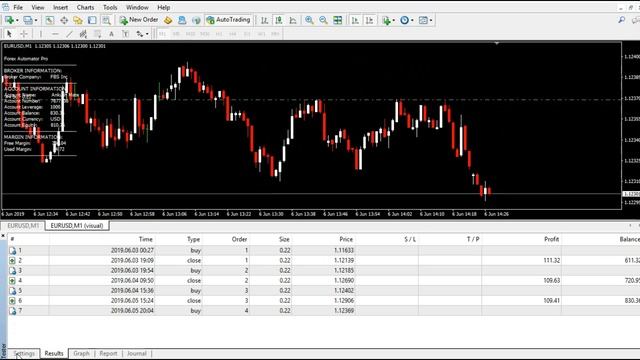
Task: Expand the New Chart dropdown arrow
Action: [17, 20]
